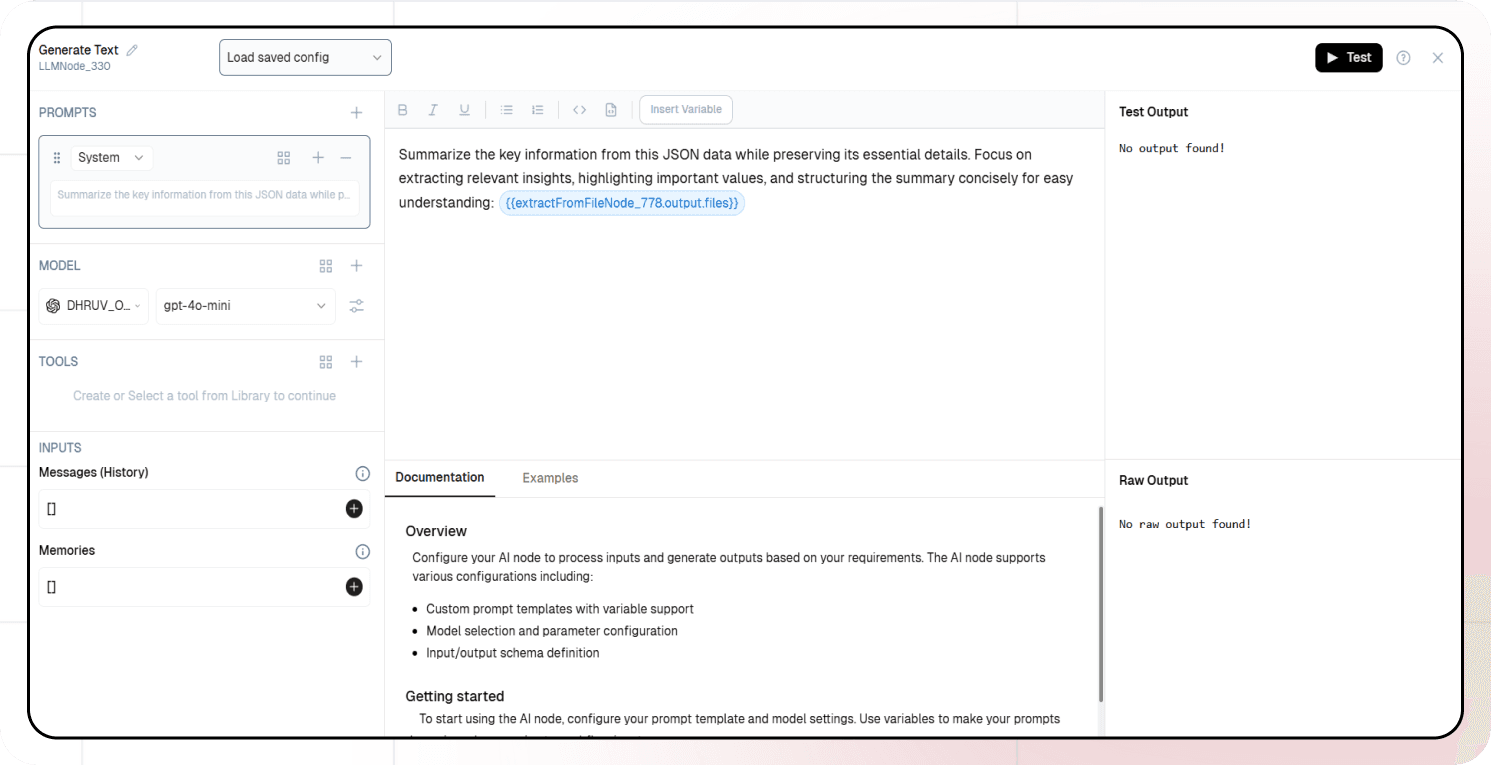1491x765 pixels.
Task: Select the Documentation tab
Action: (x=440, y=478)
